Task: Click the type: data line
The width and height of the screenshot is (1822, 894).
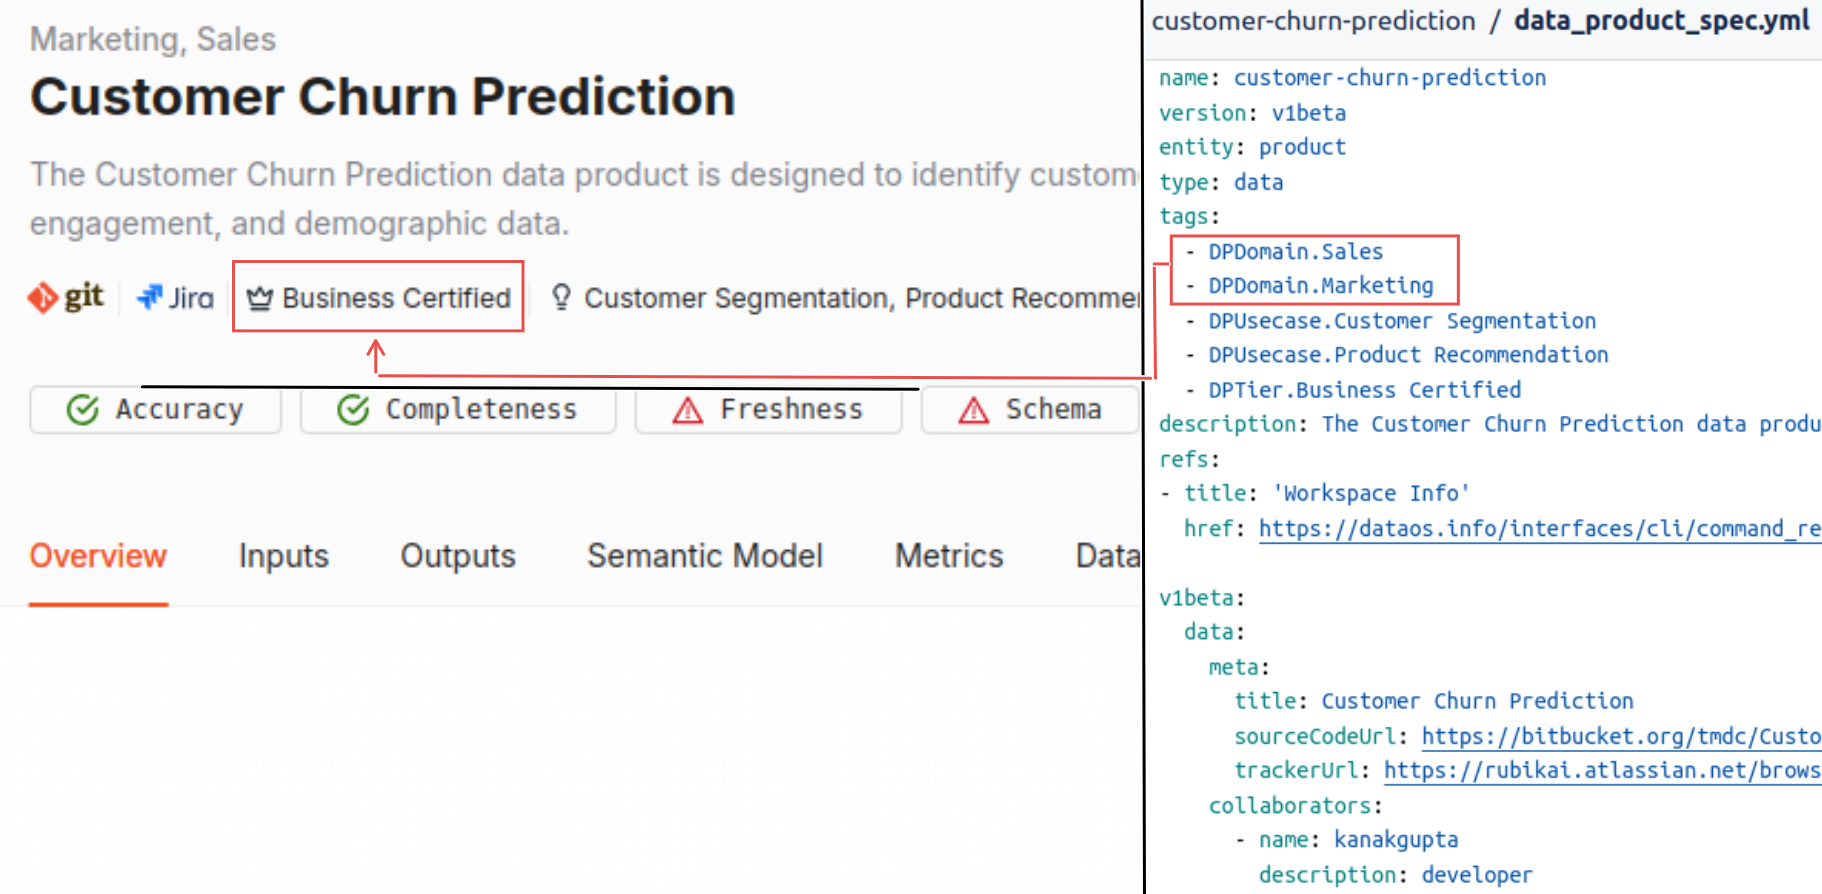Action: click(1221, 182)
